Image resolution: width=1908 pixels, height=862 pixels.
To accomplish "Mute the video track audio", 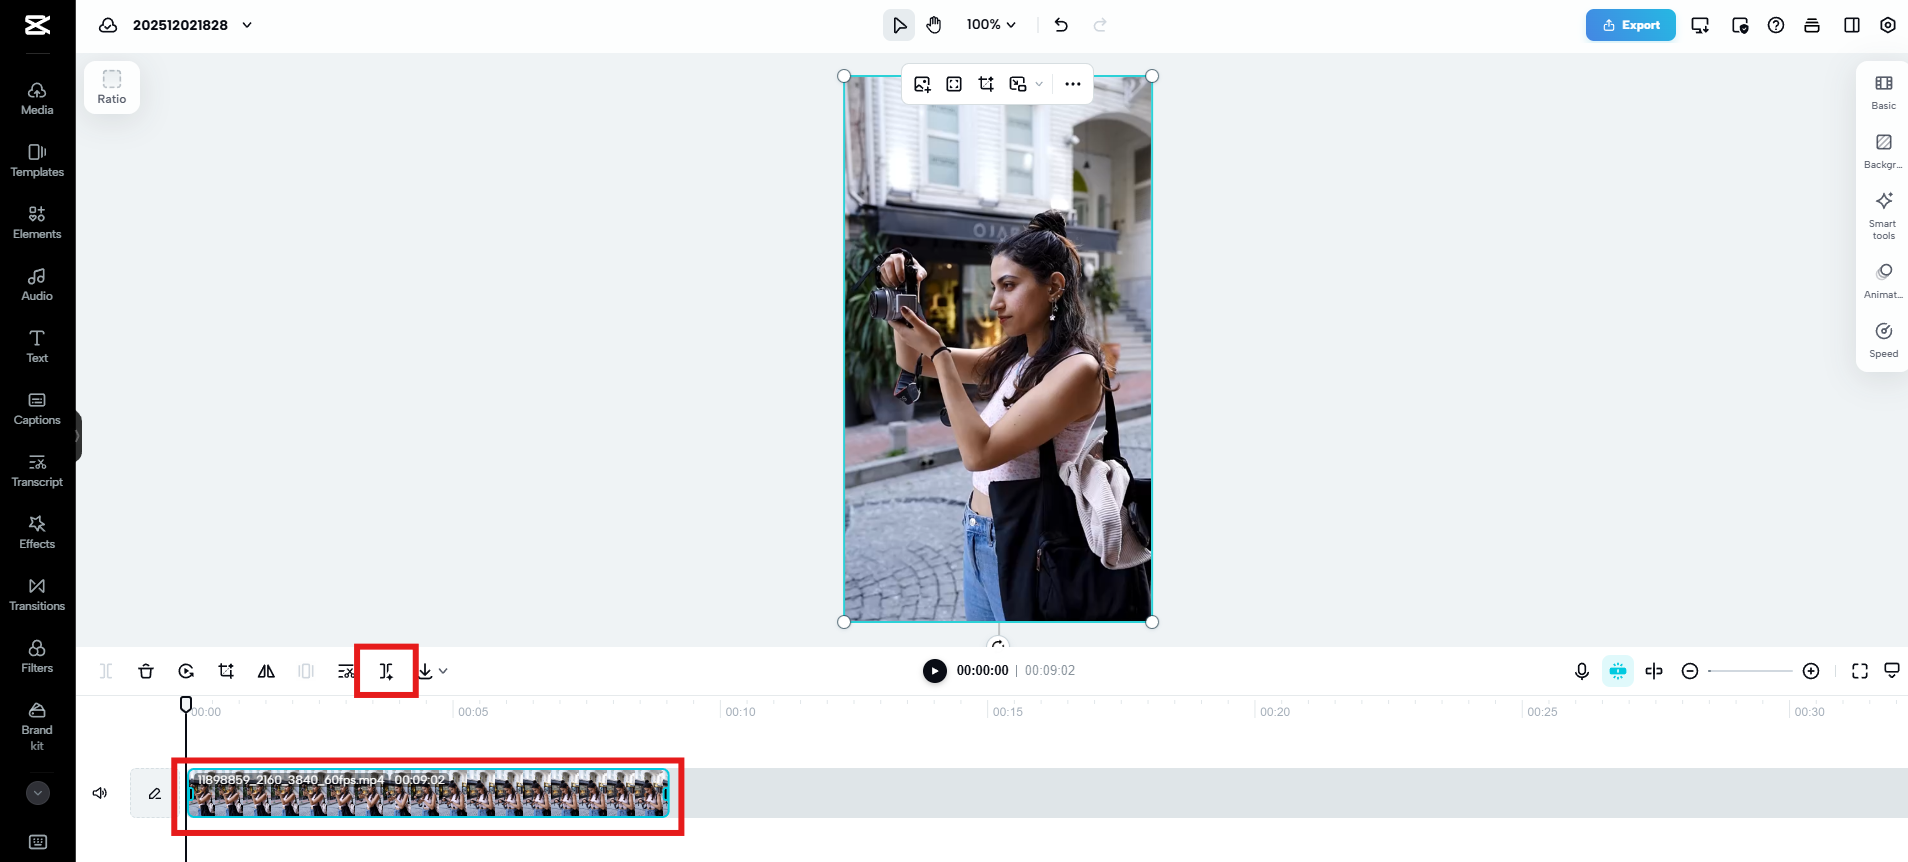I will [x=100, y=793].
